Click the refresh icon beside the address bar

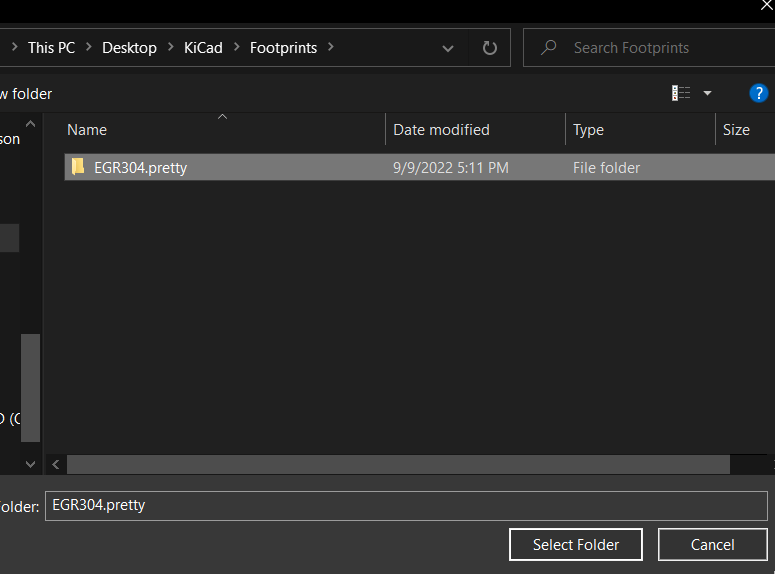click(489, 48)
